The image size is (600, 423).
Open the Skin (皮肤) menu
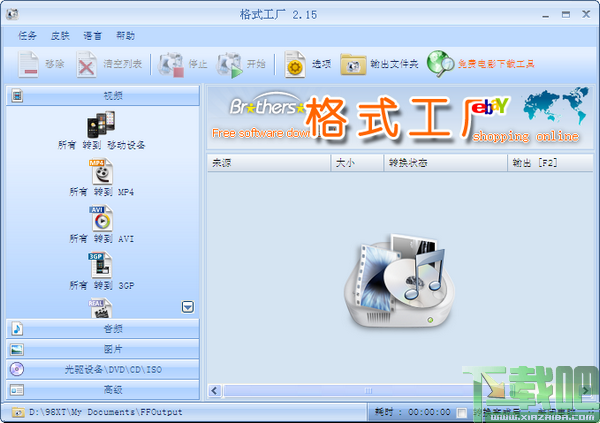(60, 36)
